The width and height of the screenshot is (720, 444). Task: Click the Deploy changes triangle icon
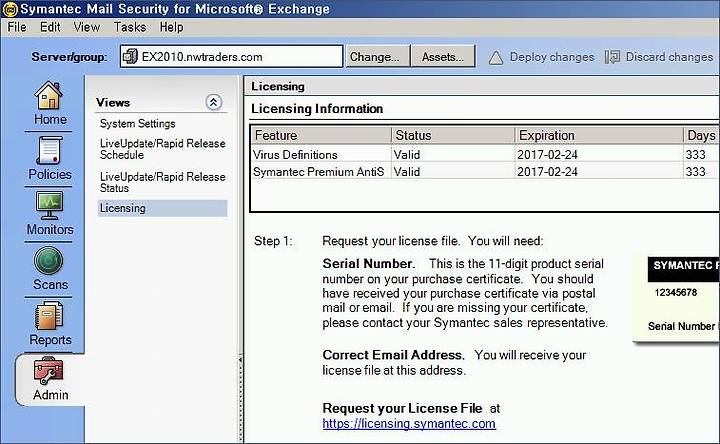495,57
